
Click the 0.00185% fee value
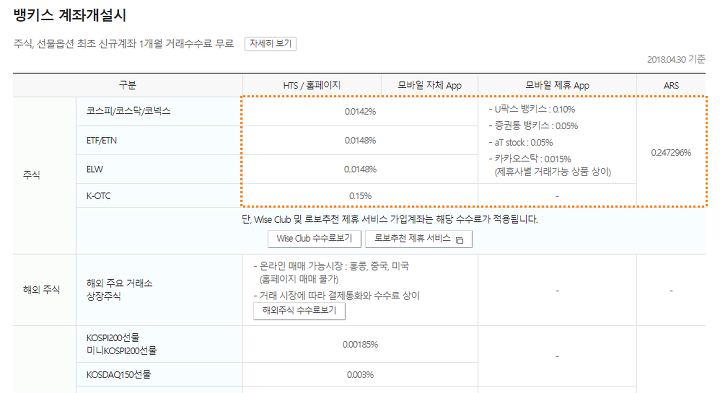pos(360,344)
